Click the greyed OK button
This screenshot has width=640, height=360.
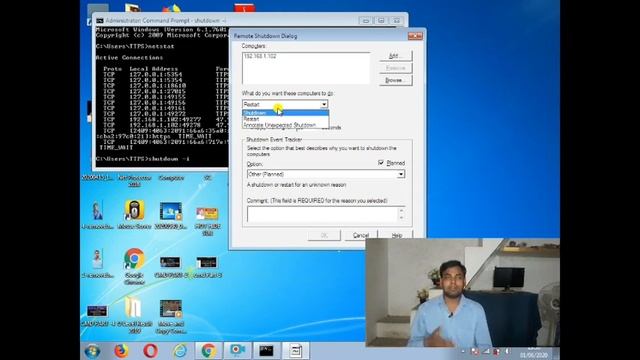click(324, 236)
